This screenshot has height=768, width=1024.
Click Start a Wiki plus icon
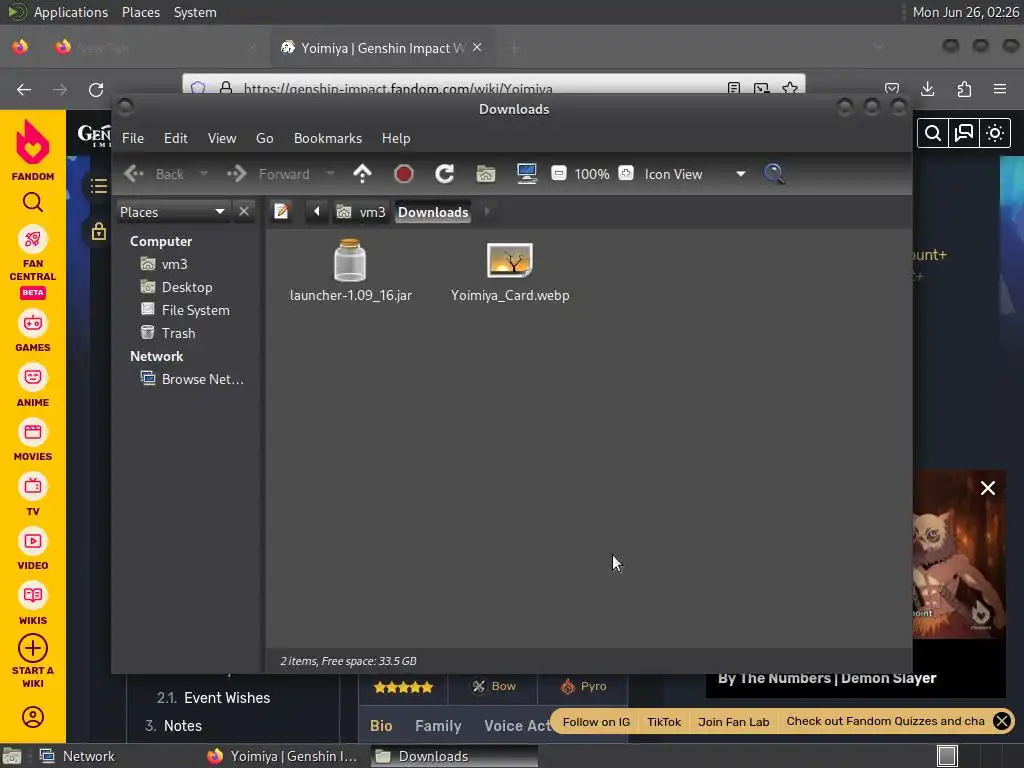point(33,648)
